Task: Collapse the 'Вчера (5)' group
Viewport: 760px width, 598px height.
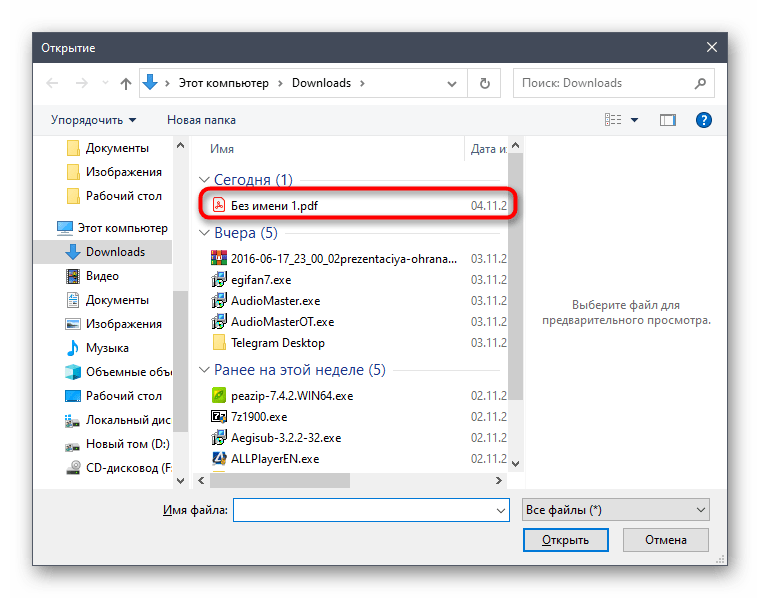Action: 204,233
